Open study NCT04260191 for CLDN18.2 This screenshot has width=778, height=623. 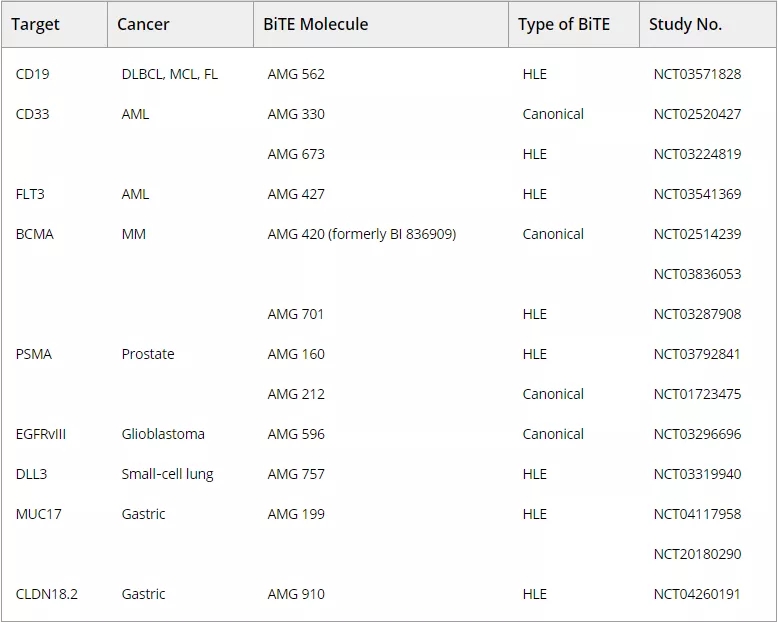697,594
